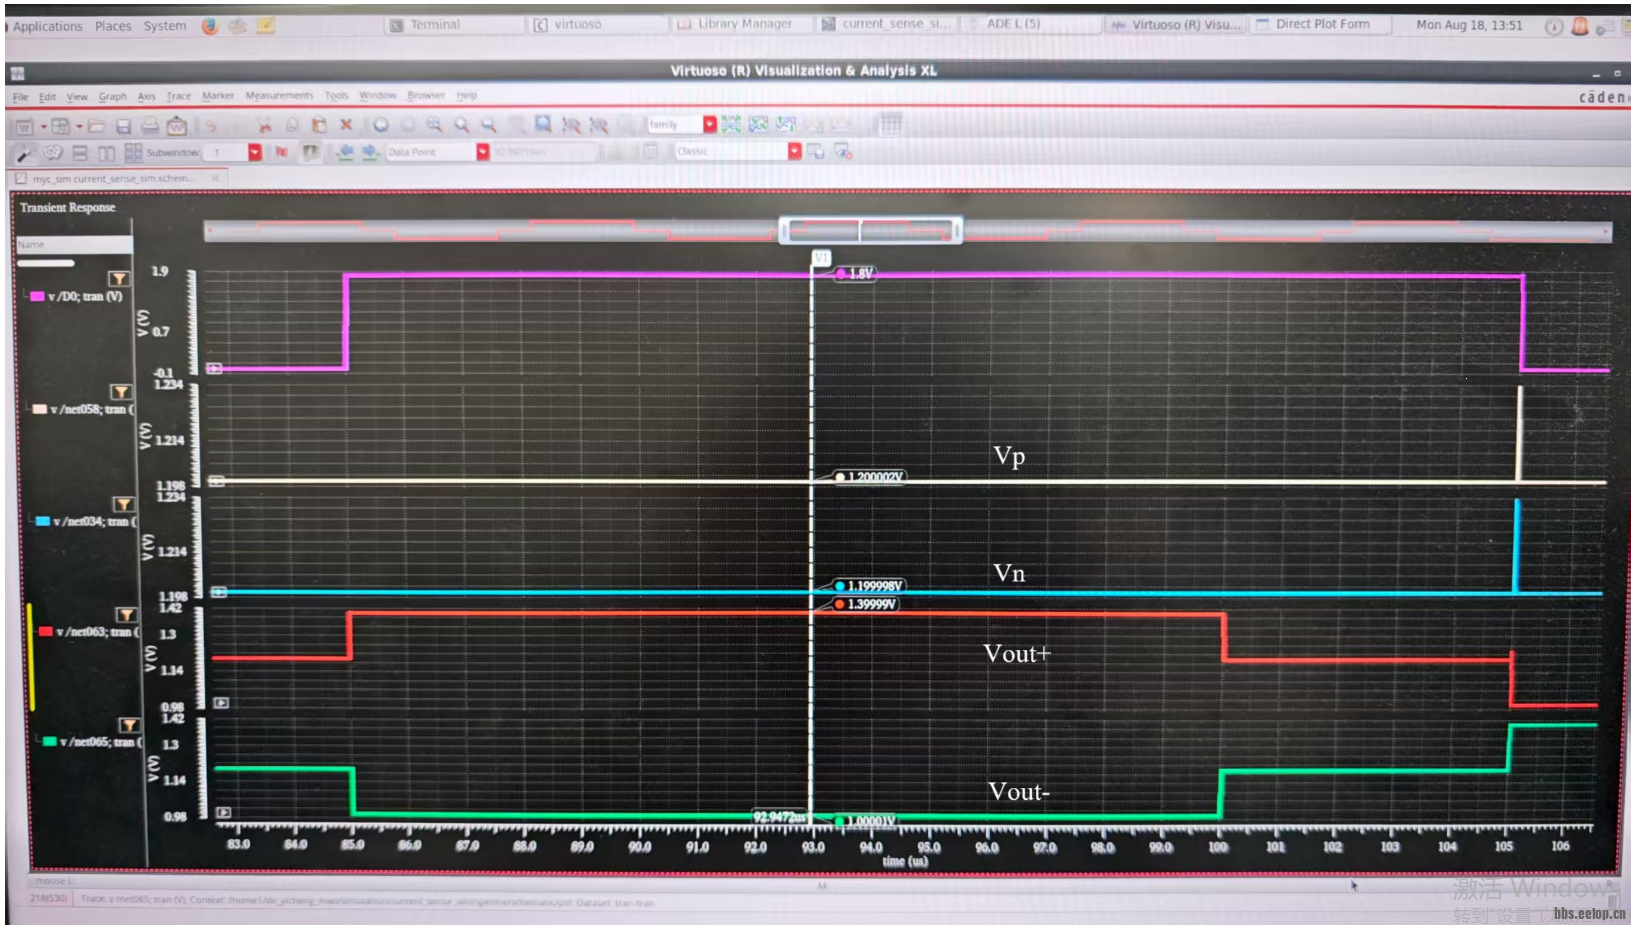Toggle the filter icon above v /net034 trace
Viewport: 1631px width, 925px height.
pyautogui.click(x=123, y=504)
